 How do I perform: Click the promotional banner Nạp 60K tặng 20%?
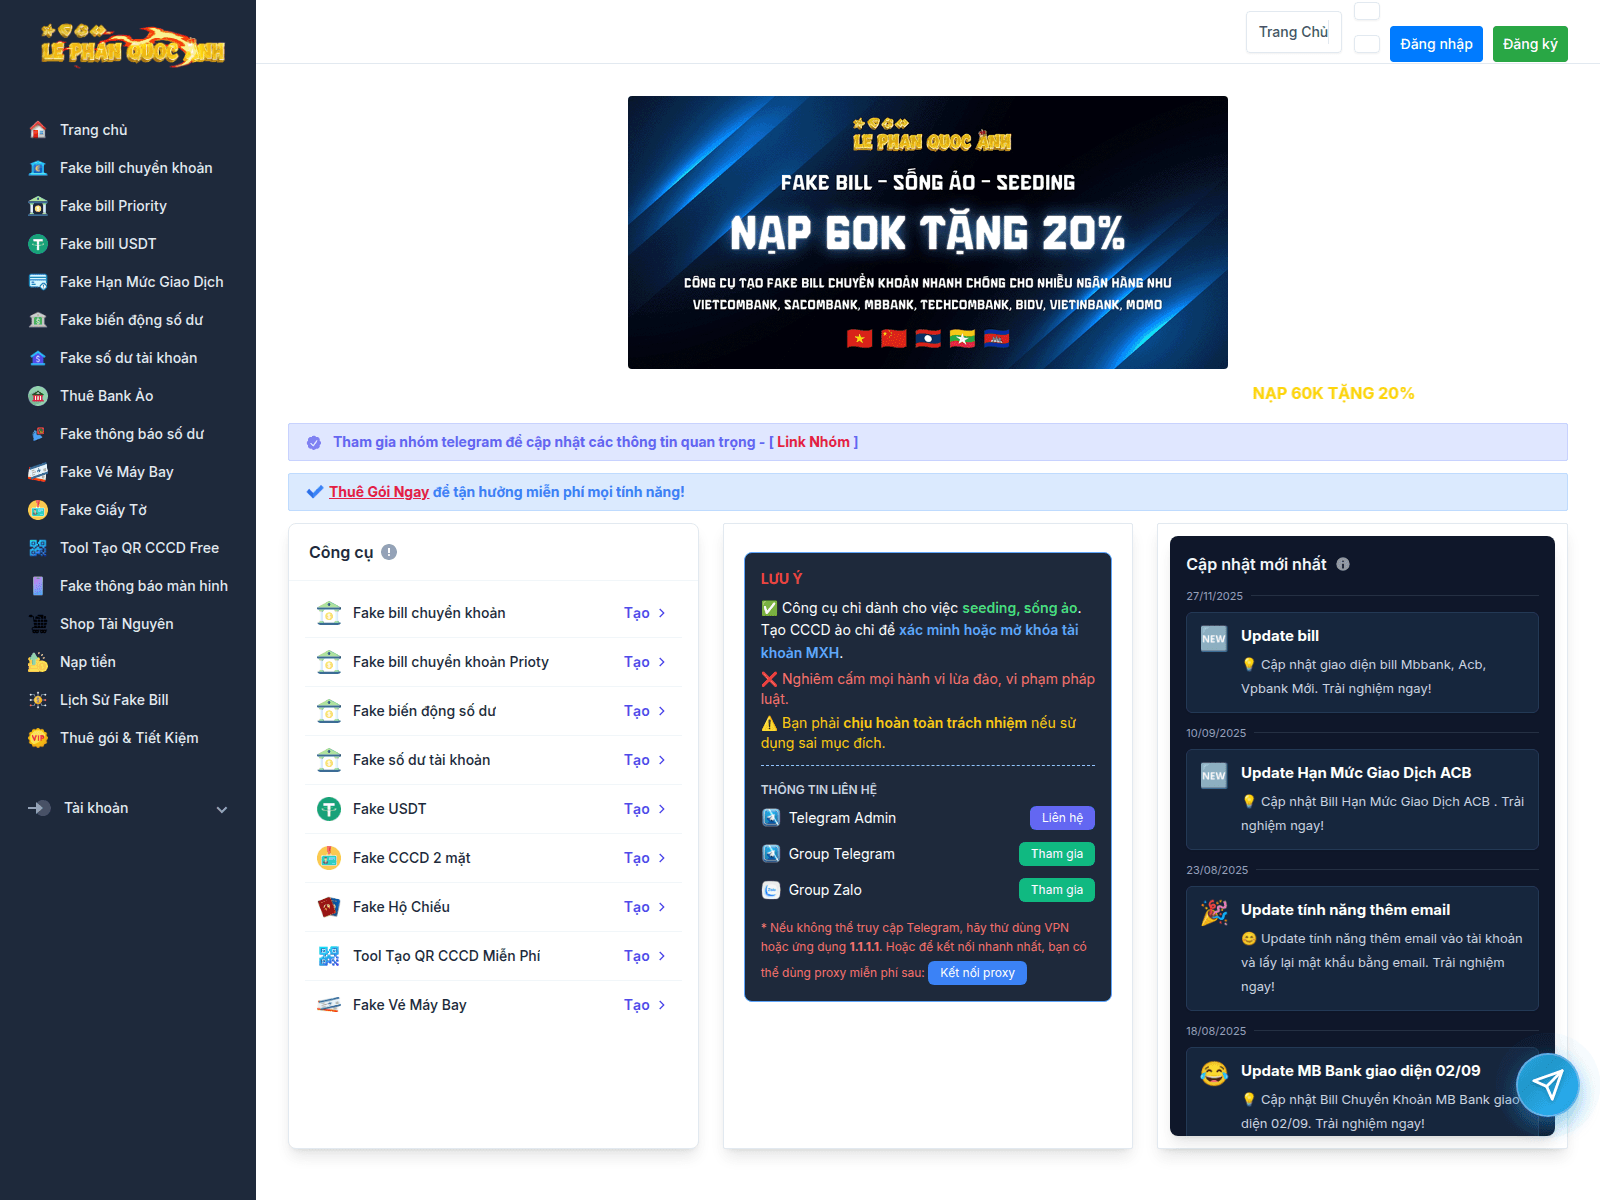point(928,232)
